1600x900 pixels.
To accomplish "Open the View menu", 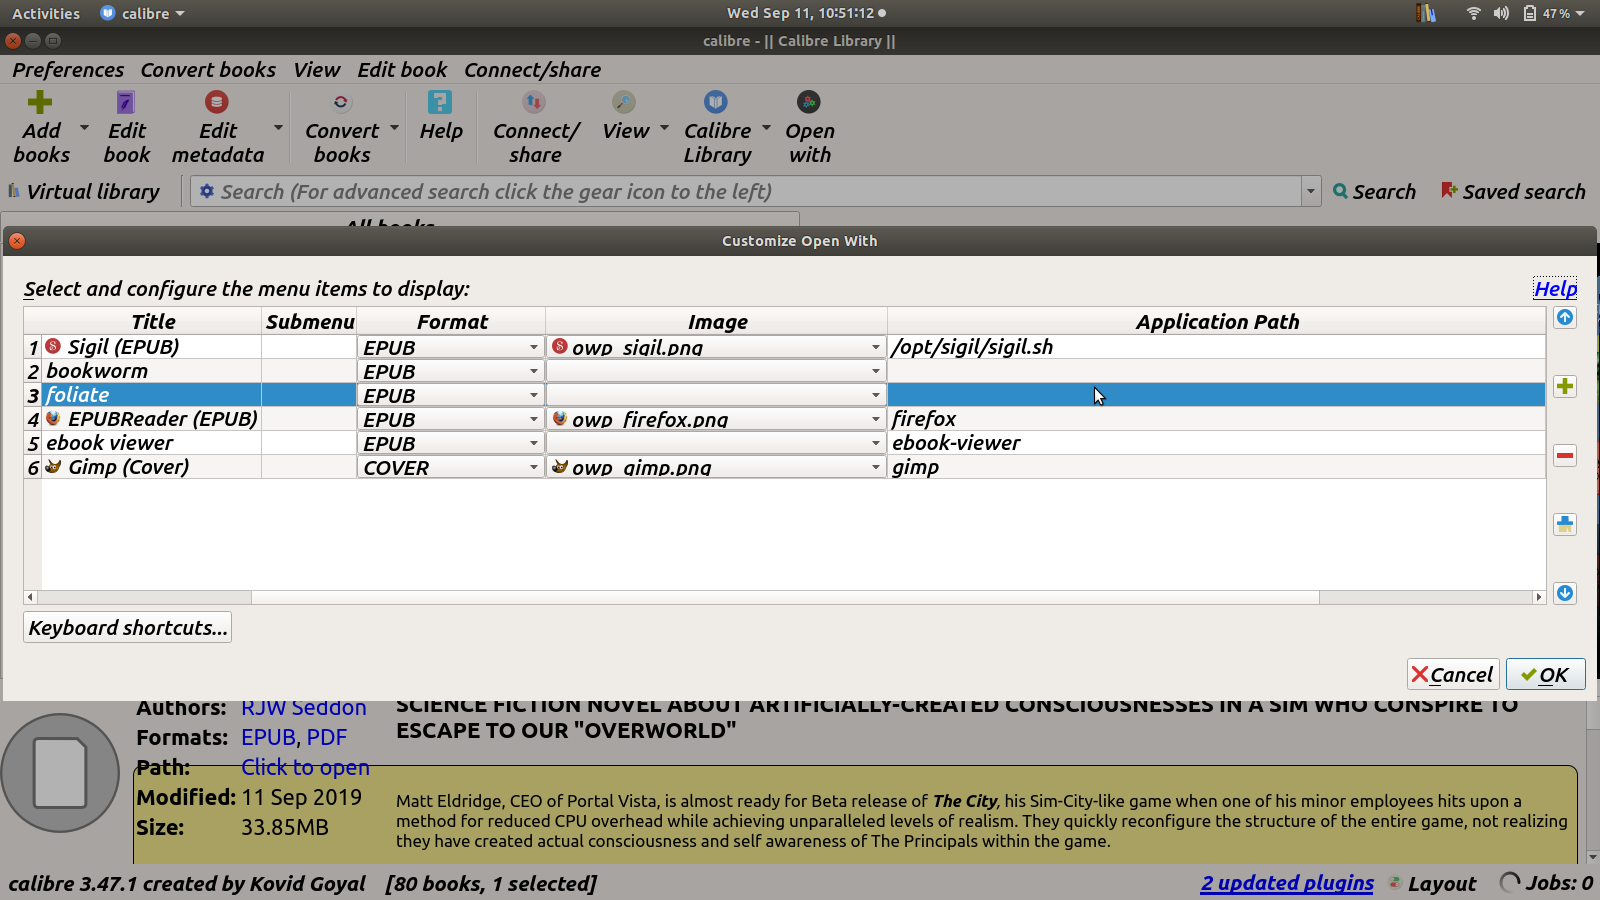I will [316, 70].
